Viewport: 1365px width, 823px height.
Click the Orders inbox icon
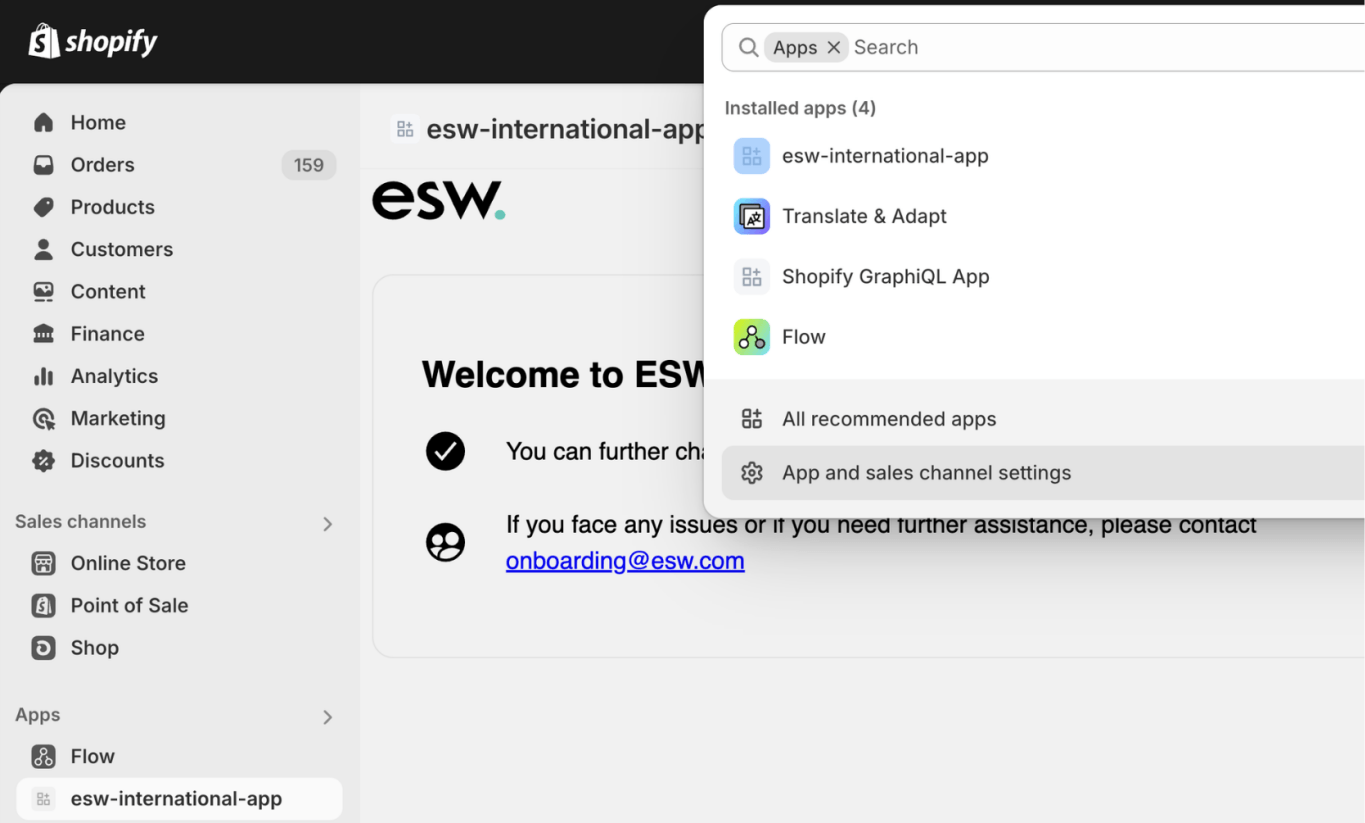tap(43, 165)
